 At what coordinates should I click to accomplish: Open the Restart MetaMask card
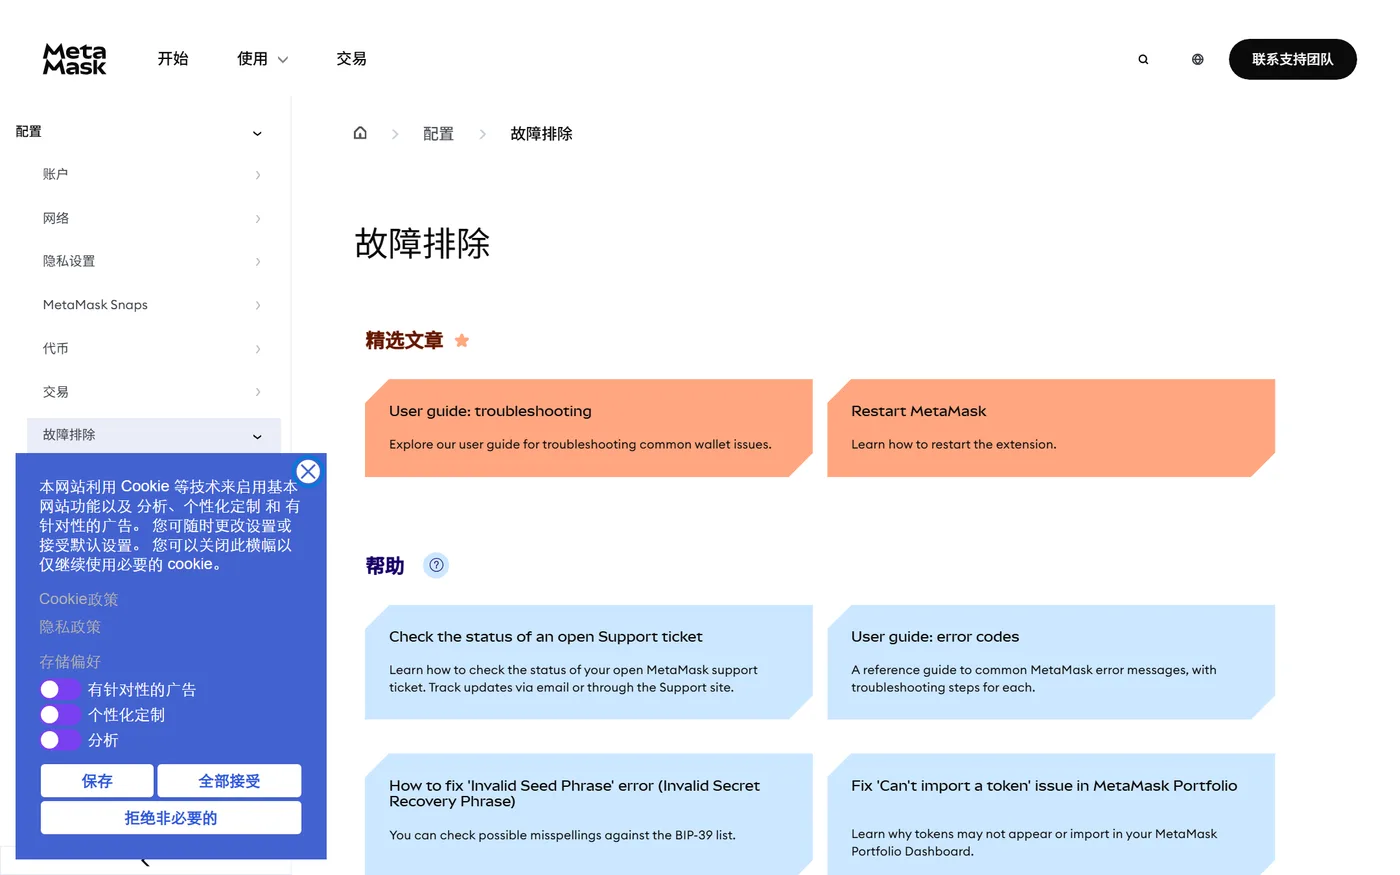coord(1051,428)
